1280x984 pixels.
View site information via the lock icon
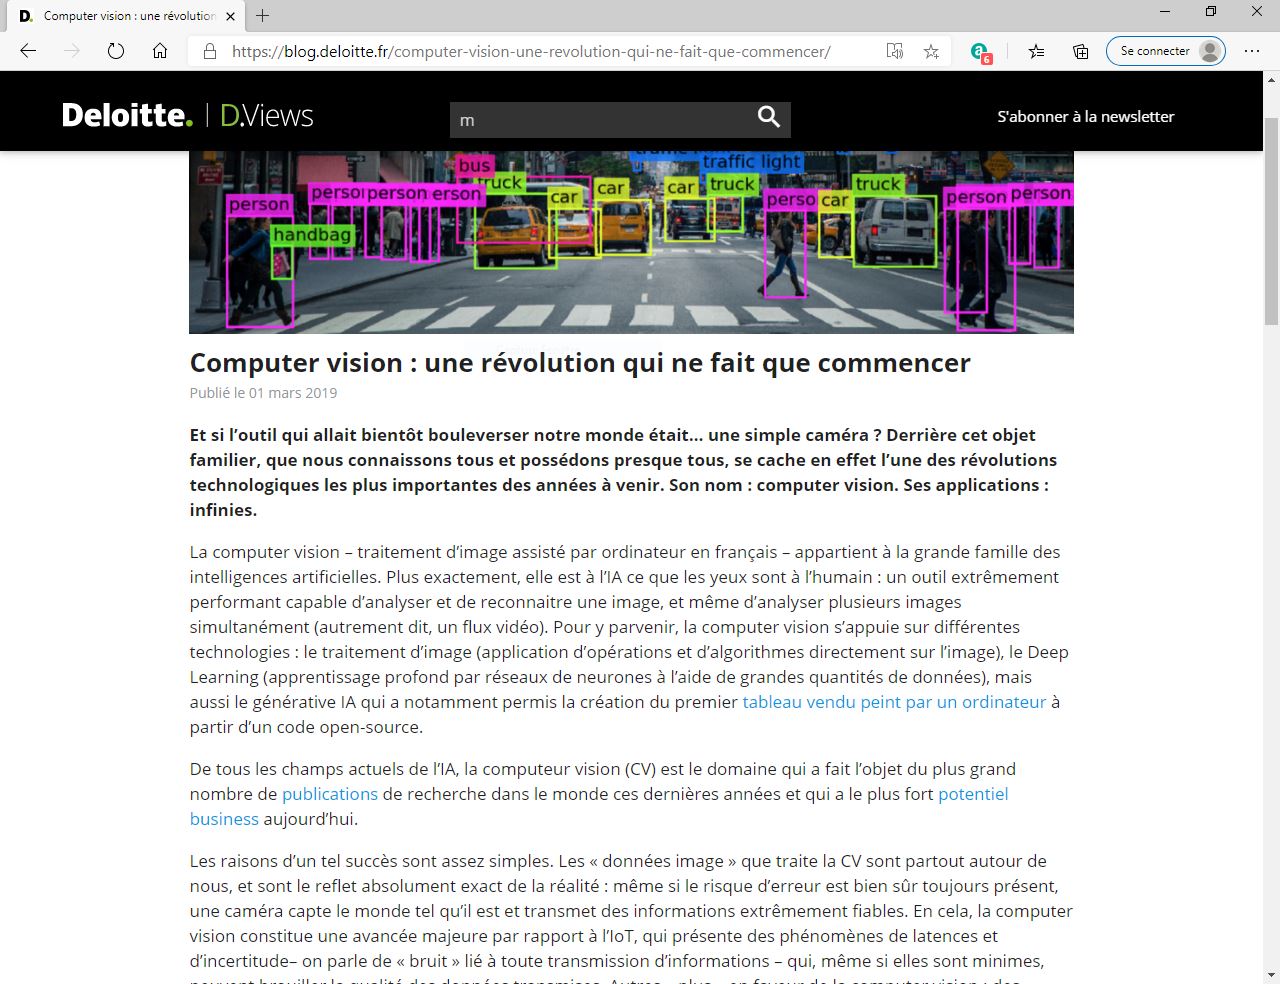click(210, 51)
